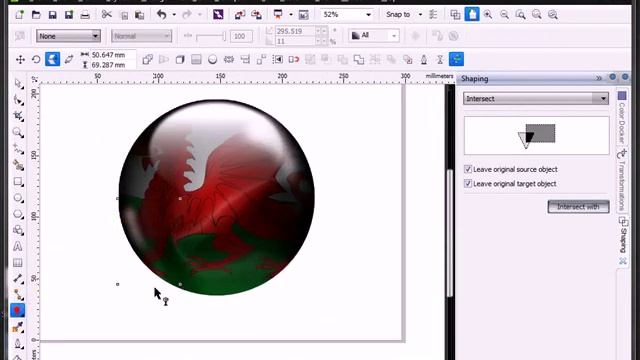Click the Zoom out magnifier icon
640x360 pixels.
(x=504, y=15)
